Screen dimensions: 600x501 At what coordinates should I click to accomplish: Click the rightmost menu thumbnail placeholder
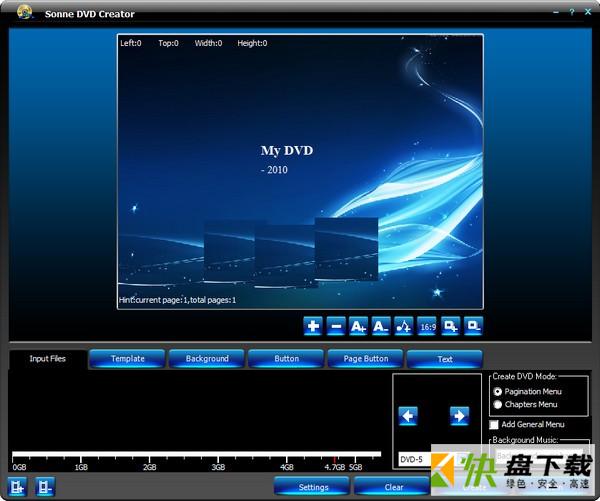pyautogui.click(x=346, y=249)
